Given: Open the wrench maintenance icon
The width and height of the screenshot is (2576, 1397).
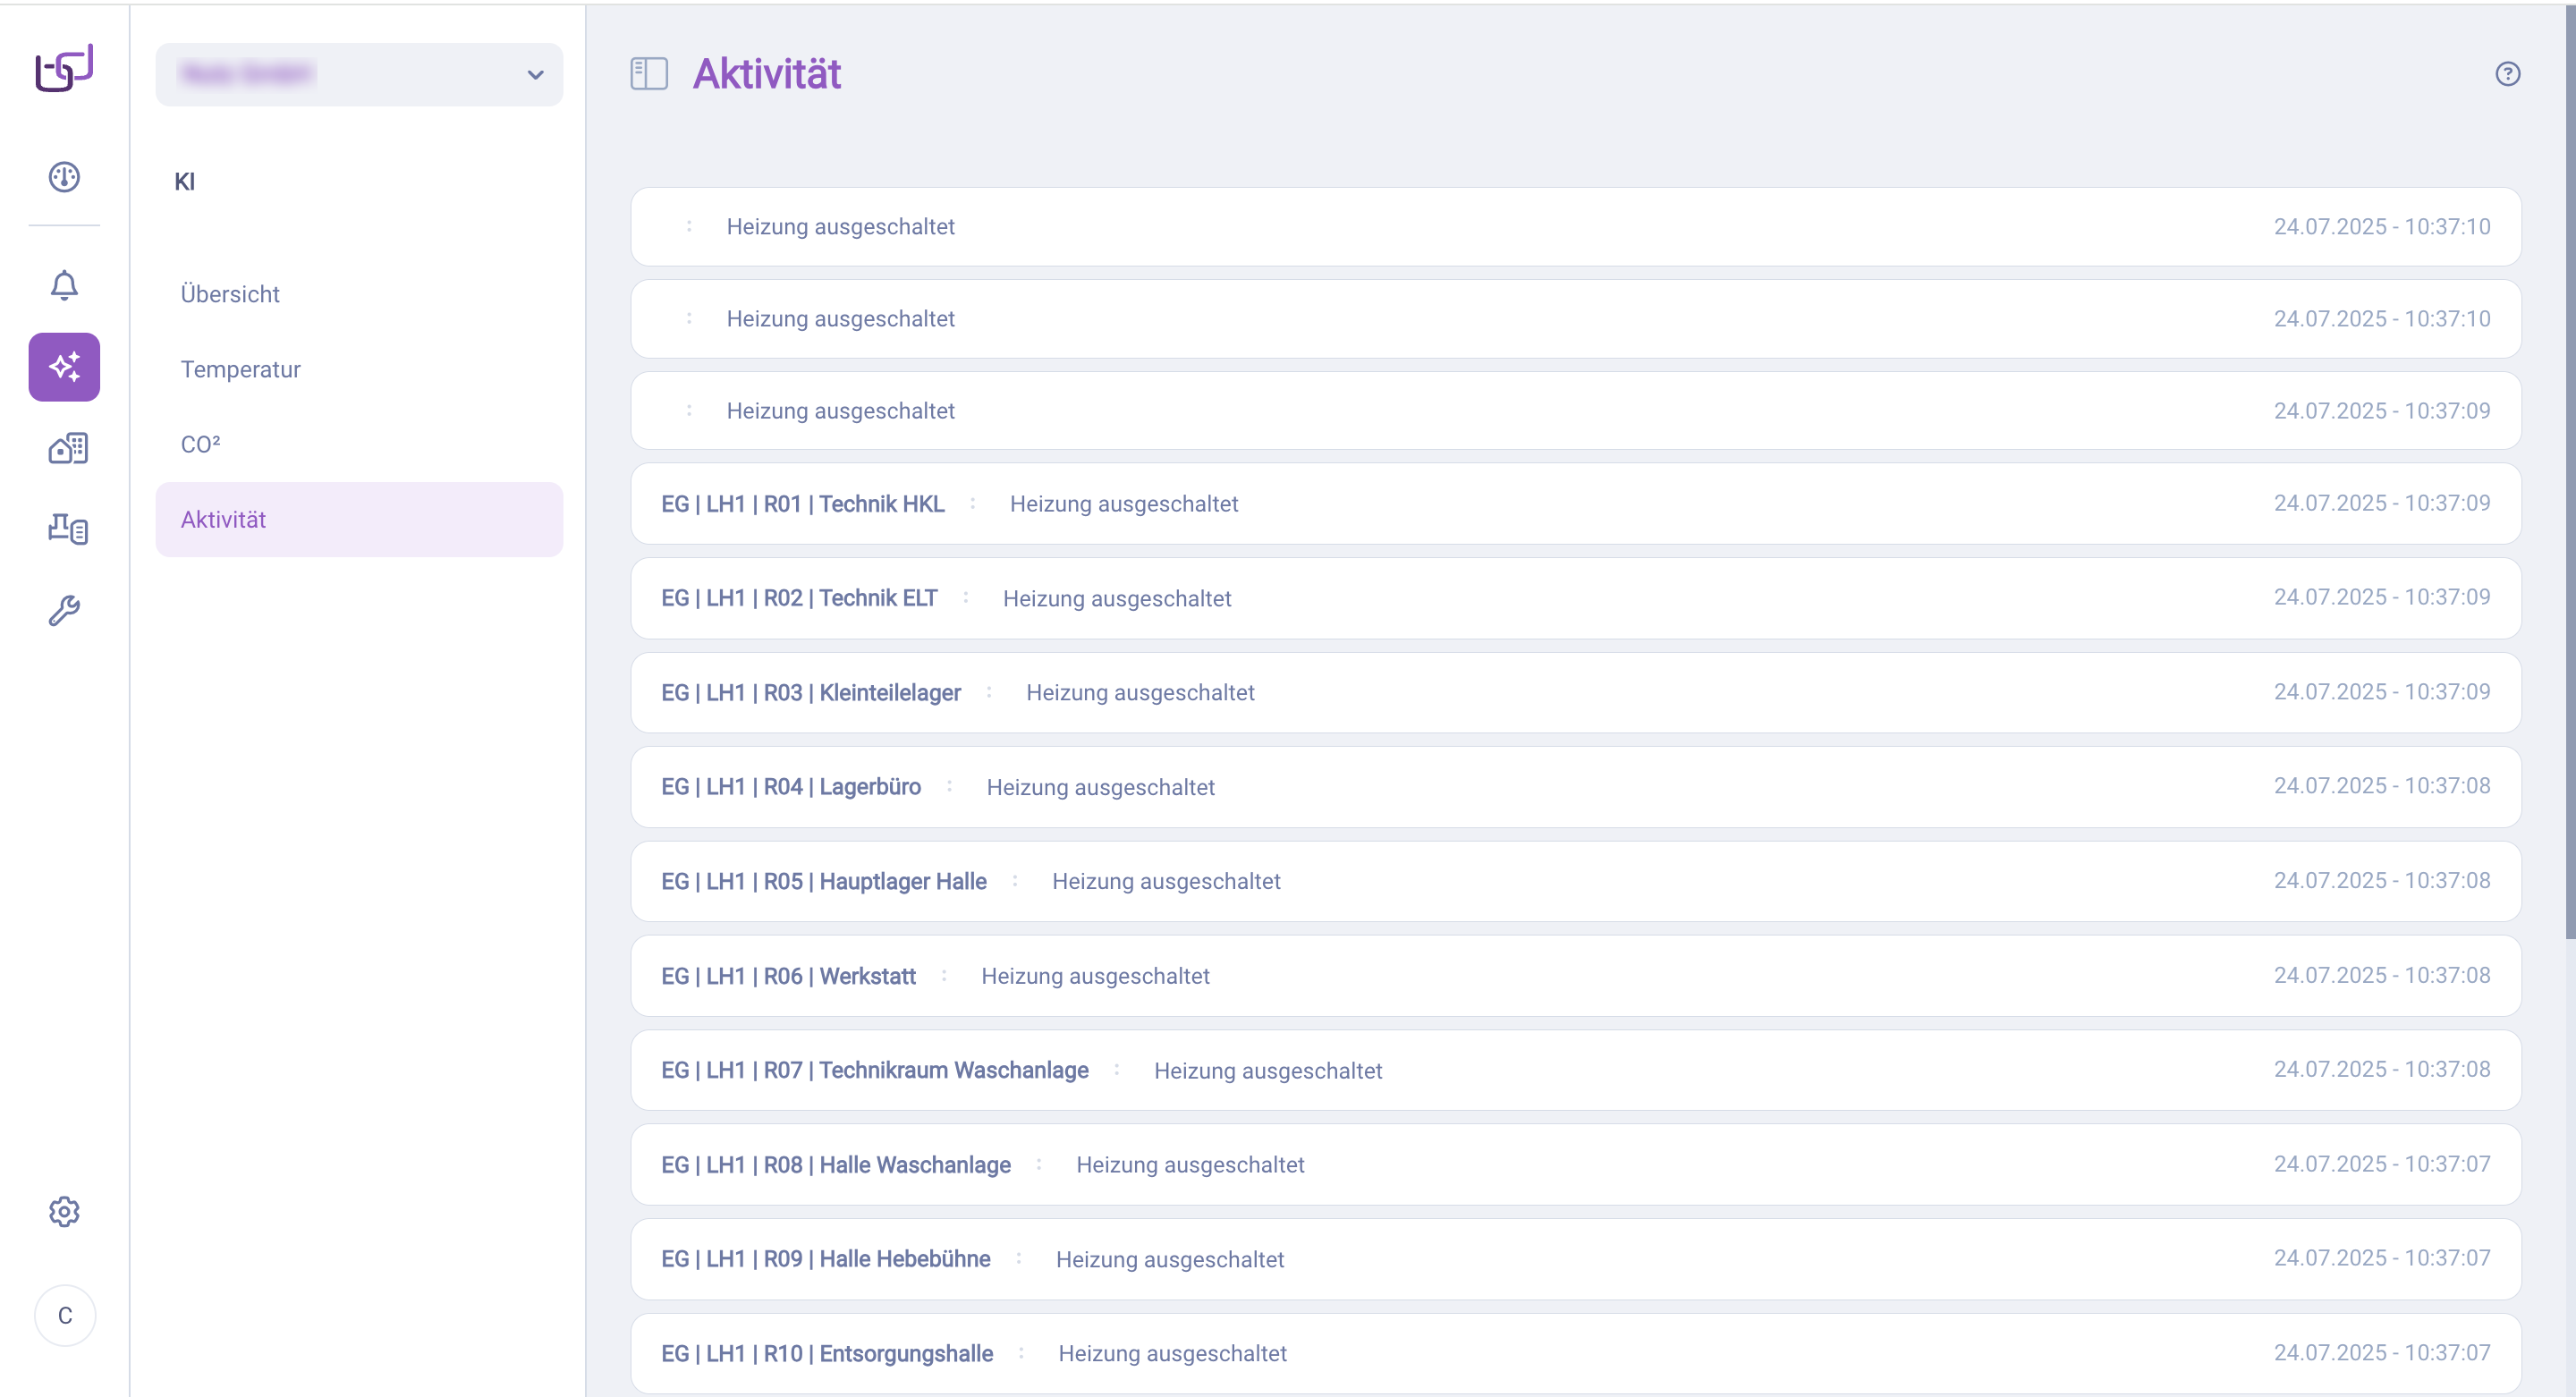Looking at the screenshot, I should click(x=64, y=610).
